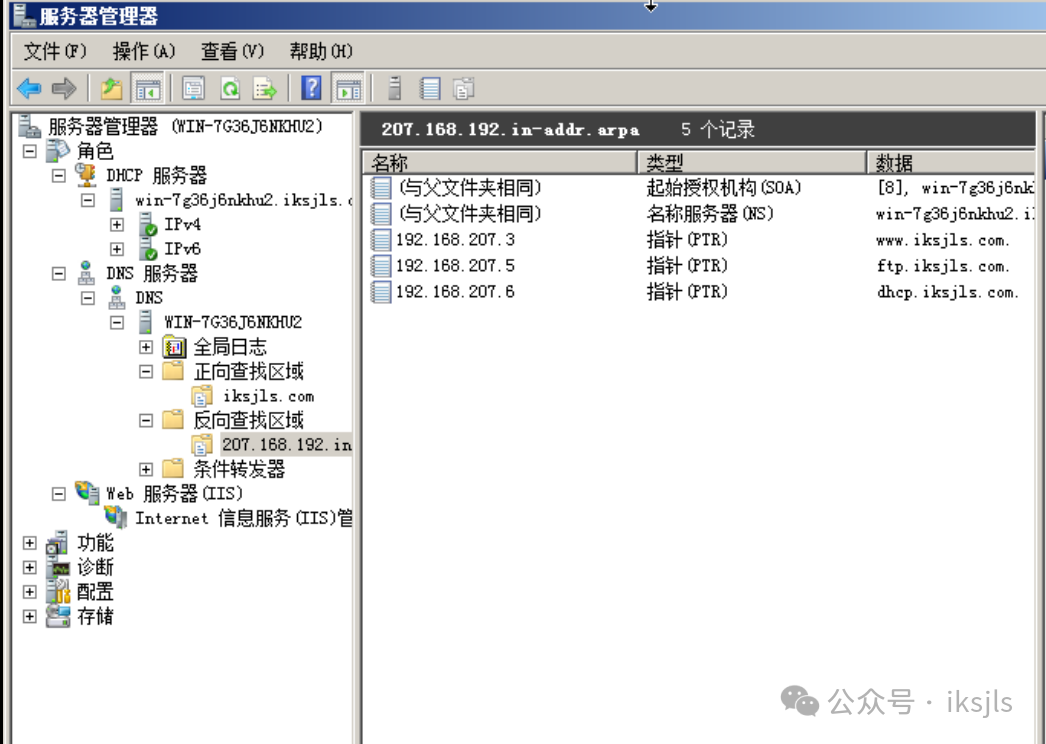
Task: Expand the 条件转发器 node
Action: [146, 469]
